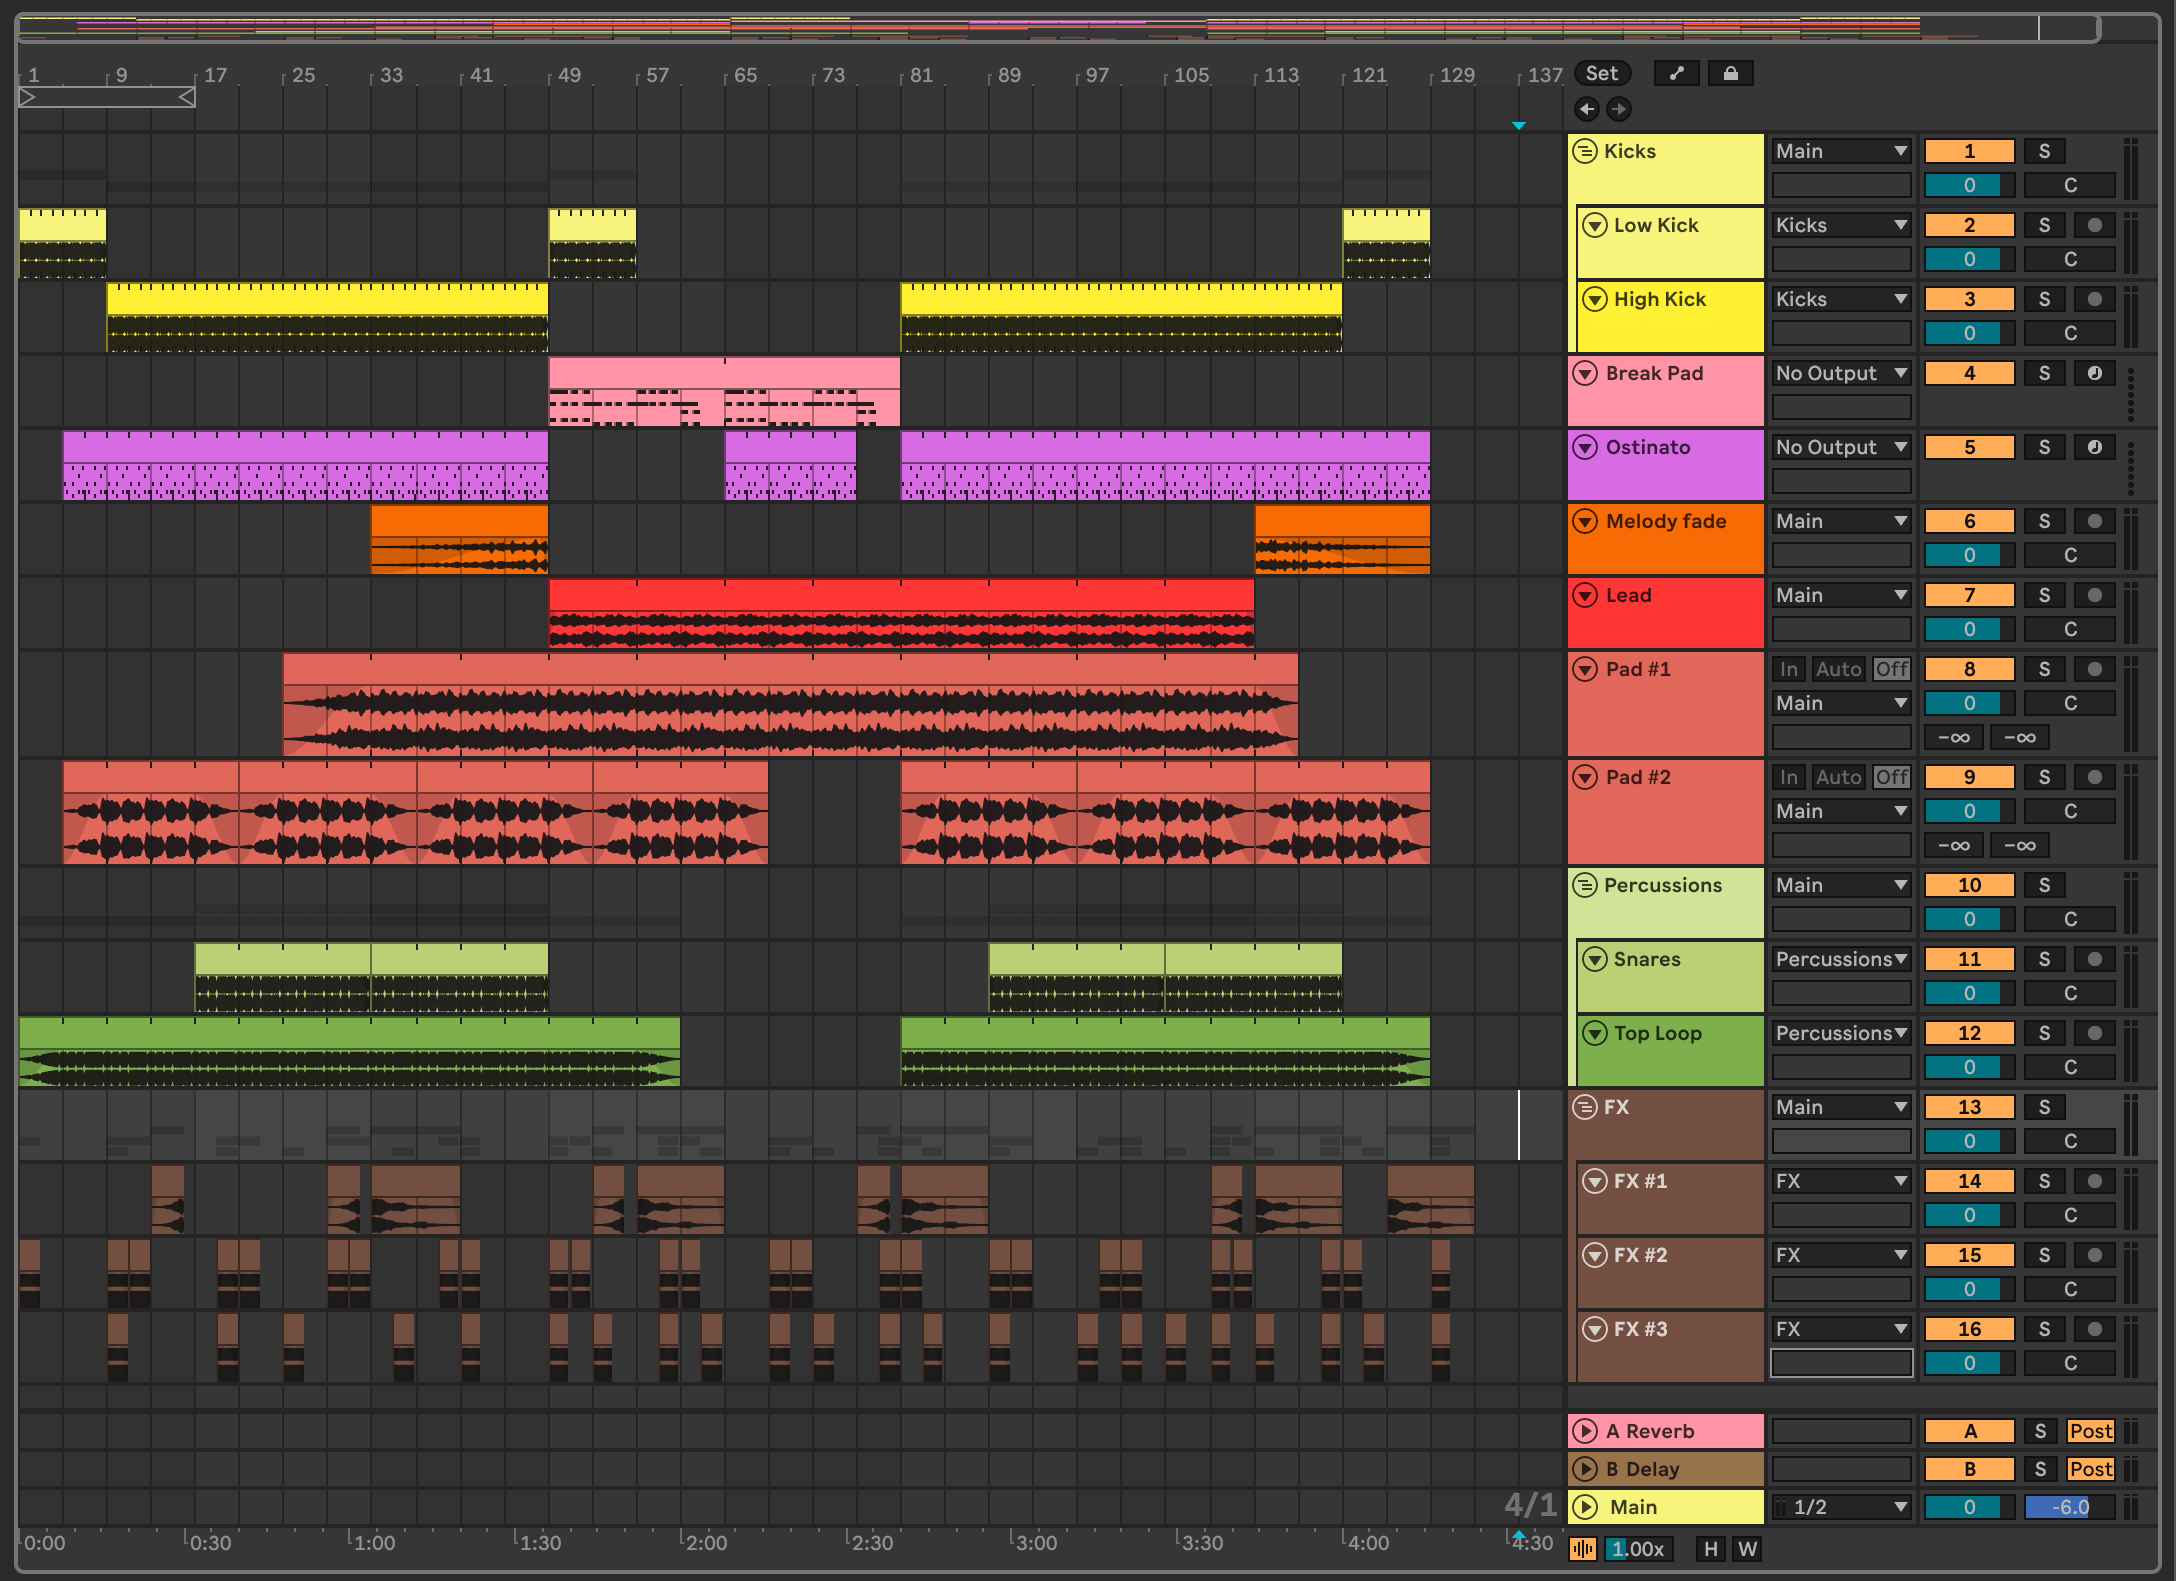The image size is (2176, 1581).
Task: Adjust the Kicks track volume field
Action: click(x=1970, y=185)
